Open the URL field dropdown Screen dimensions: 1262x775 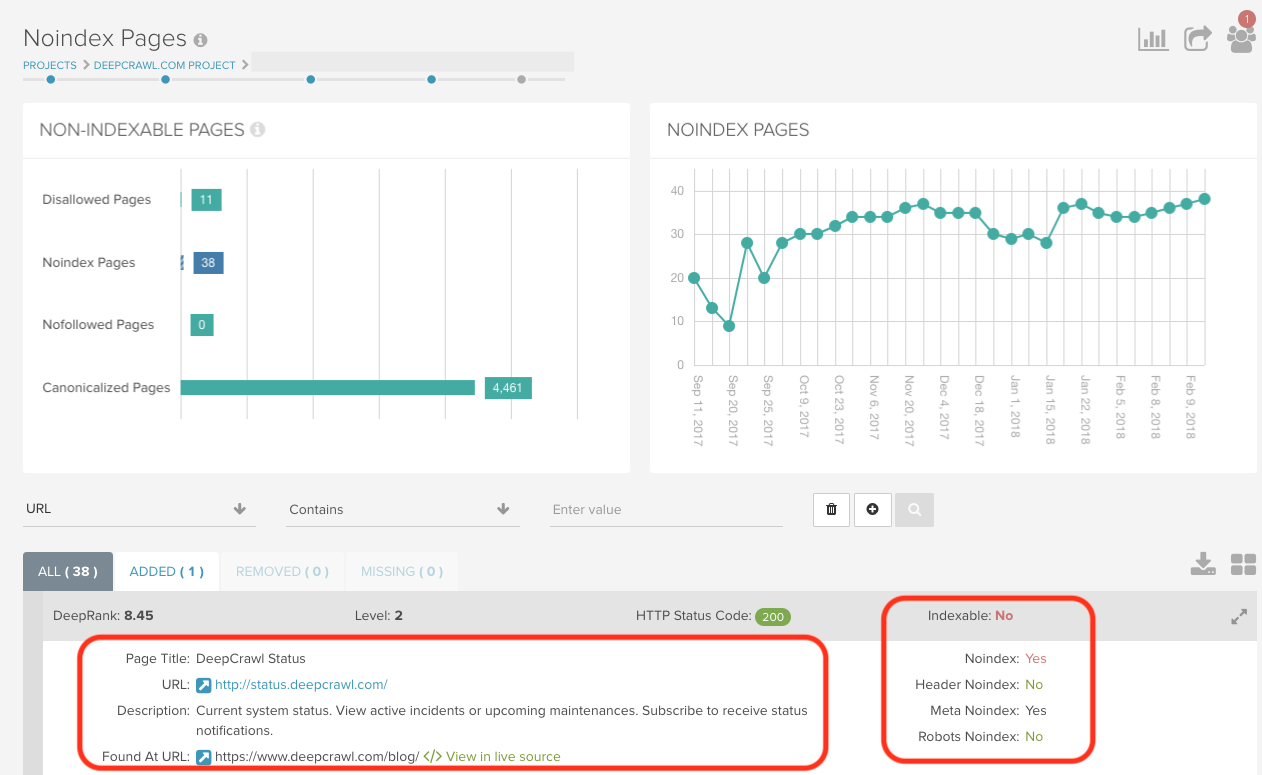(139, 509)
